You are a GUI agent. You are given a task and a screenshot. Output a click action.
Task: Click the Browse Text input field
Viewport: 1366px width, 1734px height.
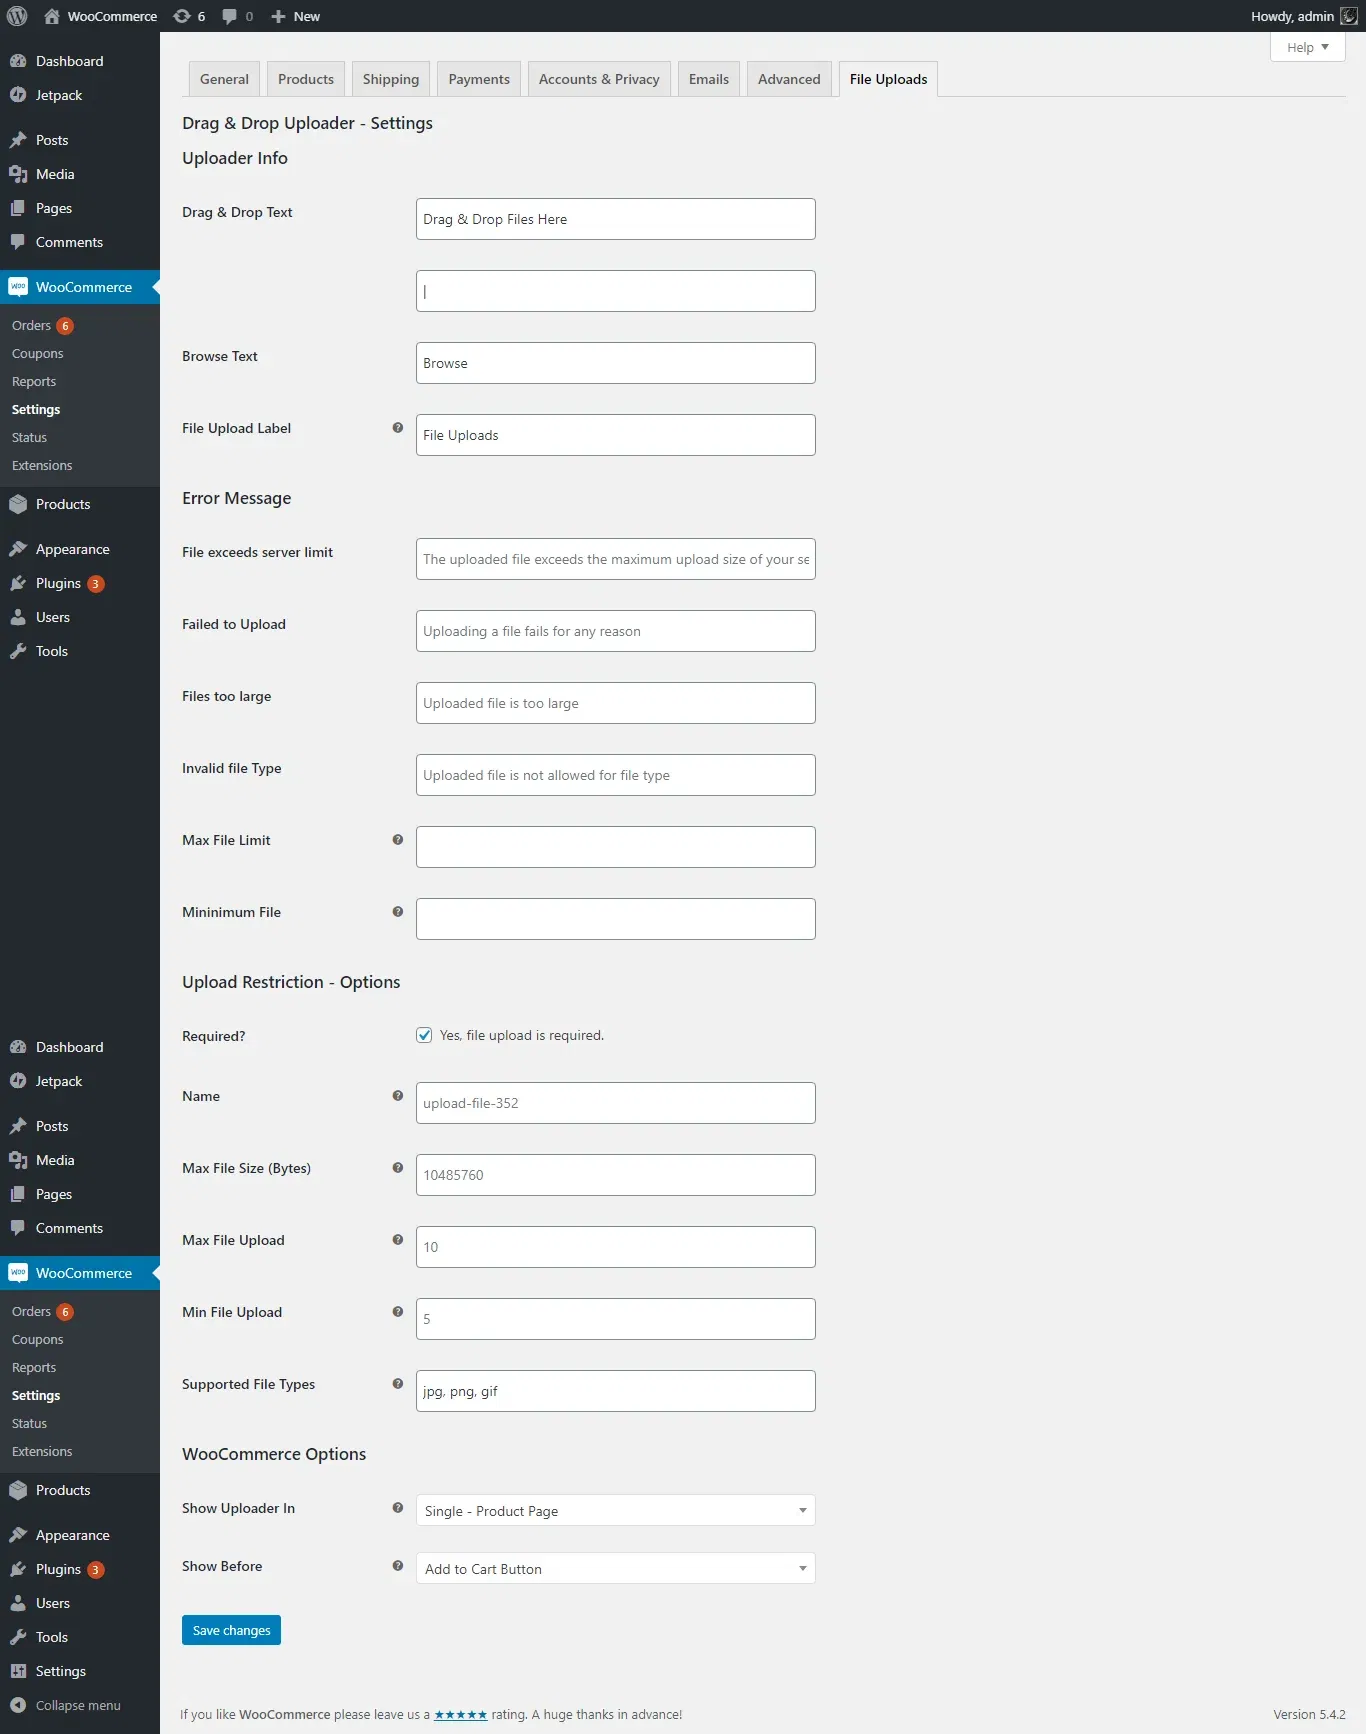(x=615, y=363)
